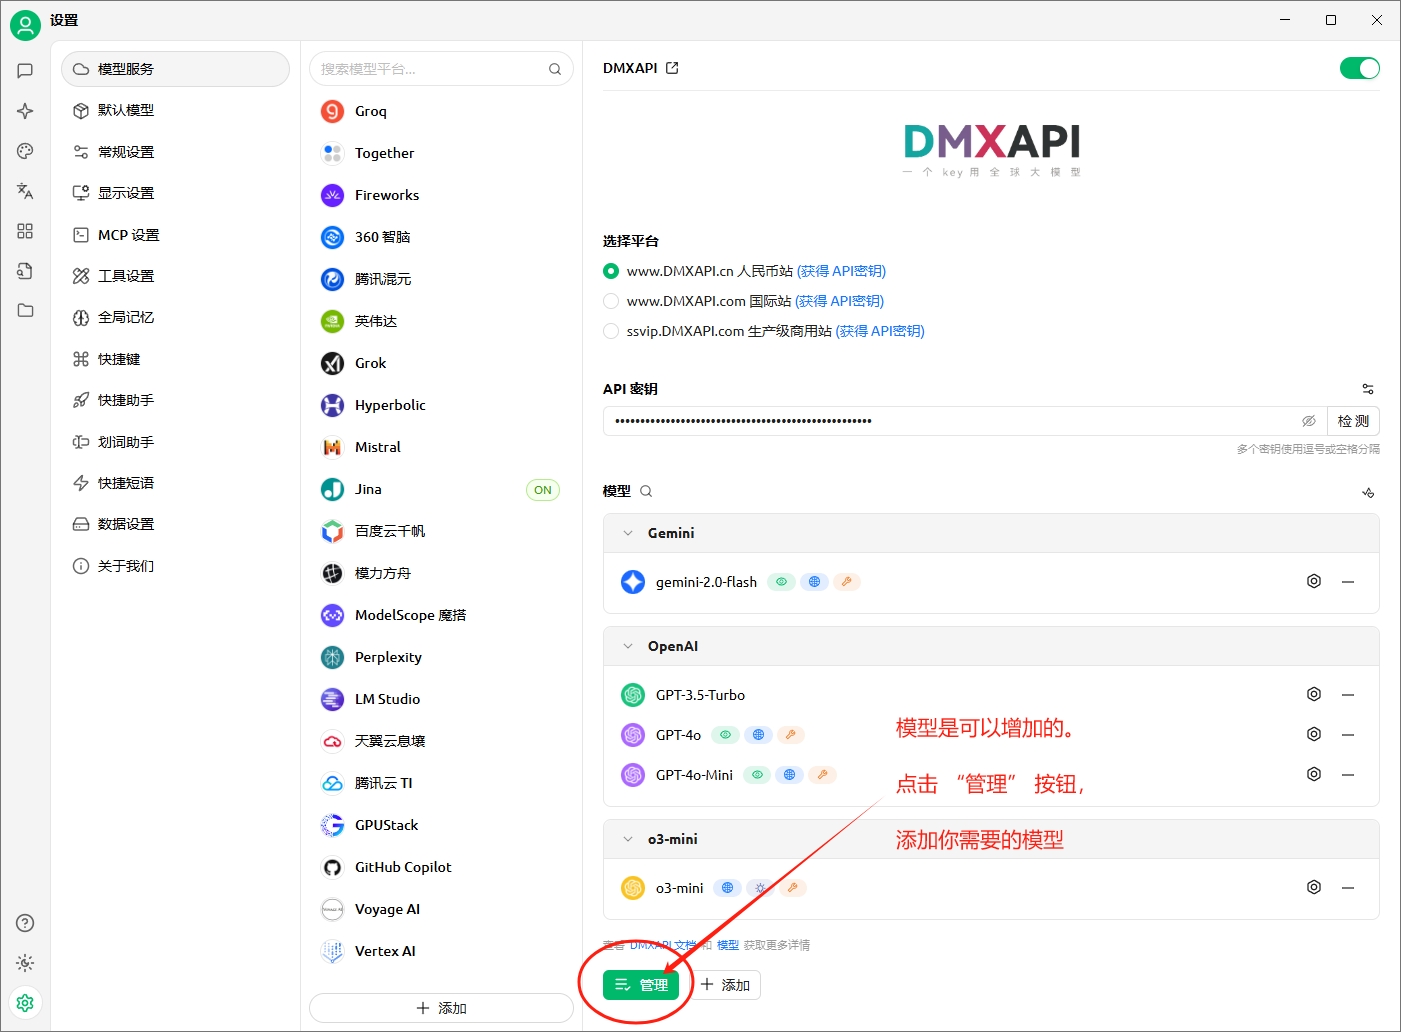Open the knowledge base icon in the sidebar
The image size is (1401, 1032).
pyautogui.click(x=25, y=270)
